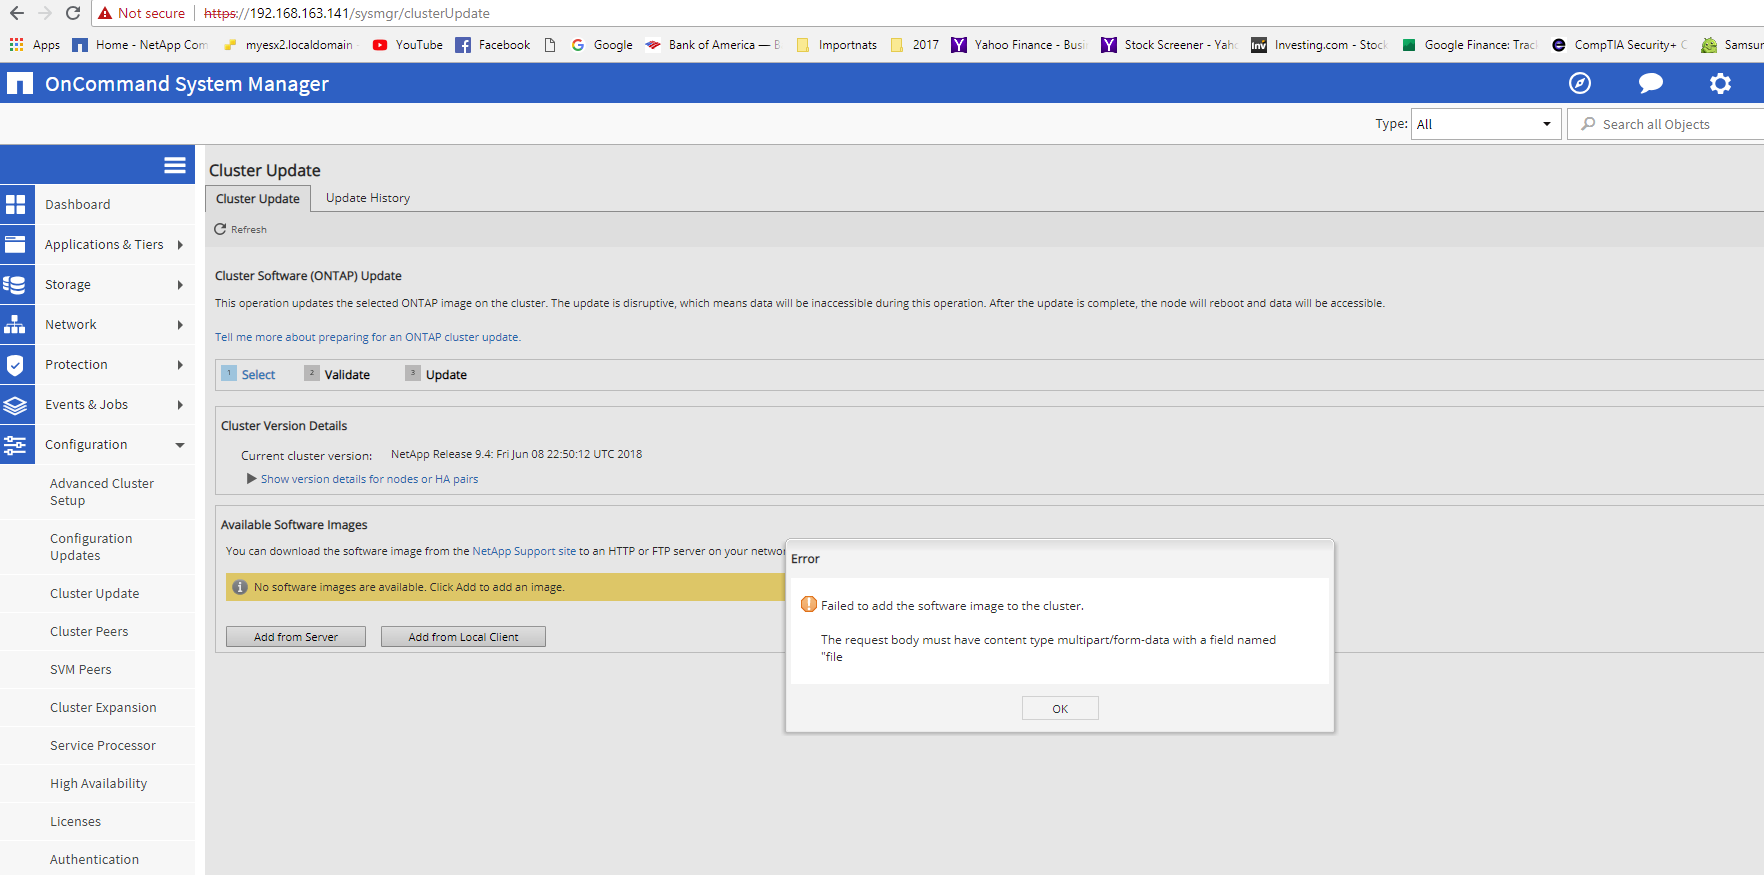Switch to the Update History tab

(368, 198)
